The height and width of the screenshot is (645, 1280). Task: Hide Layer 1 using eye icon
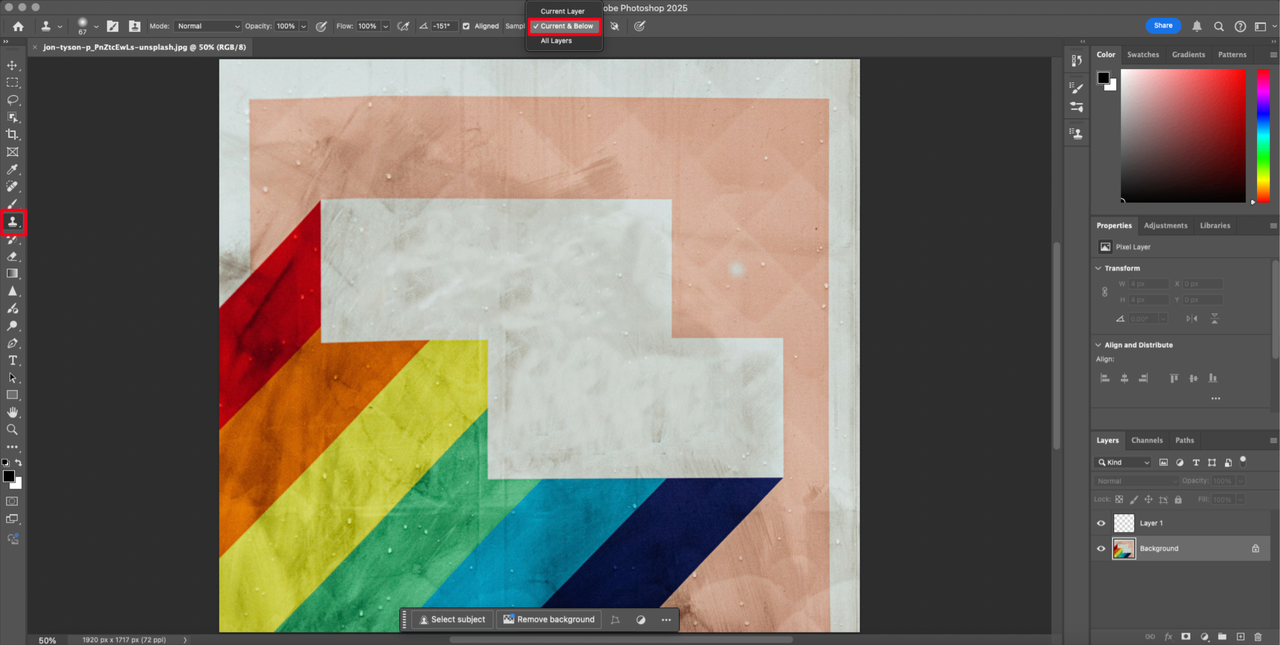(x=1101, y=523)
